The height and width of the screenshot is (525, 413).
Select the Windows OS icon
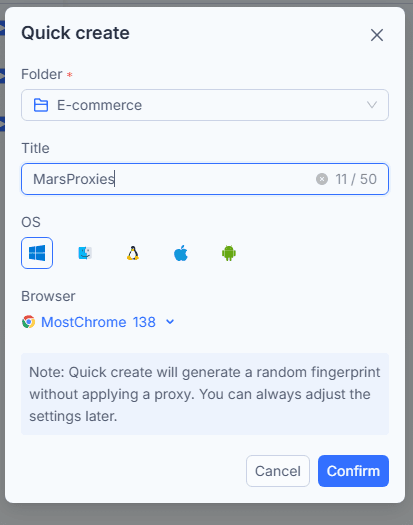(37, 253)
